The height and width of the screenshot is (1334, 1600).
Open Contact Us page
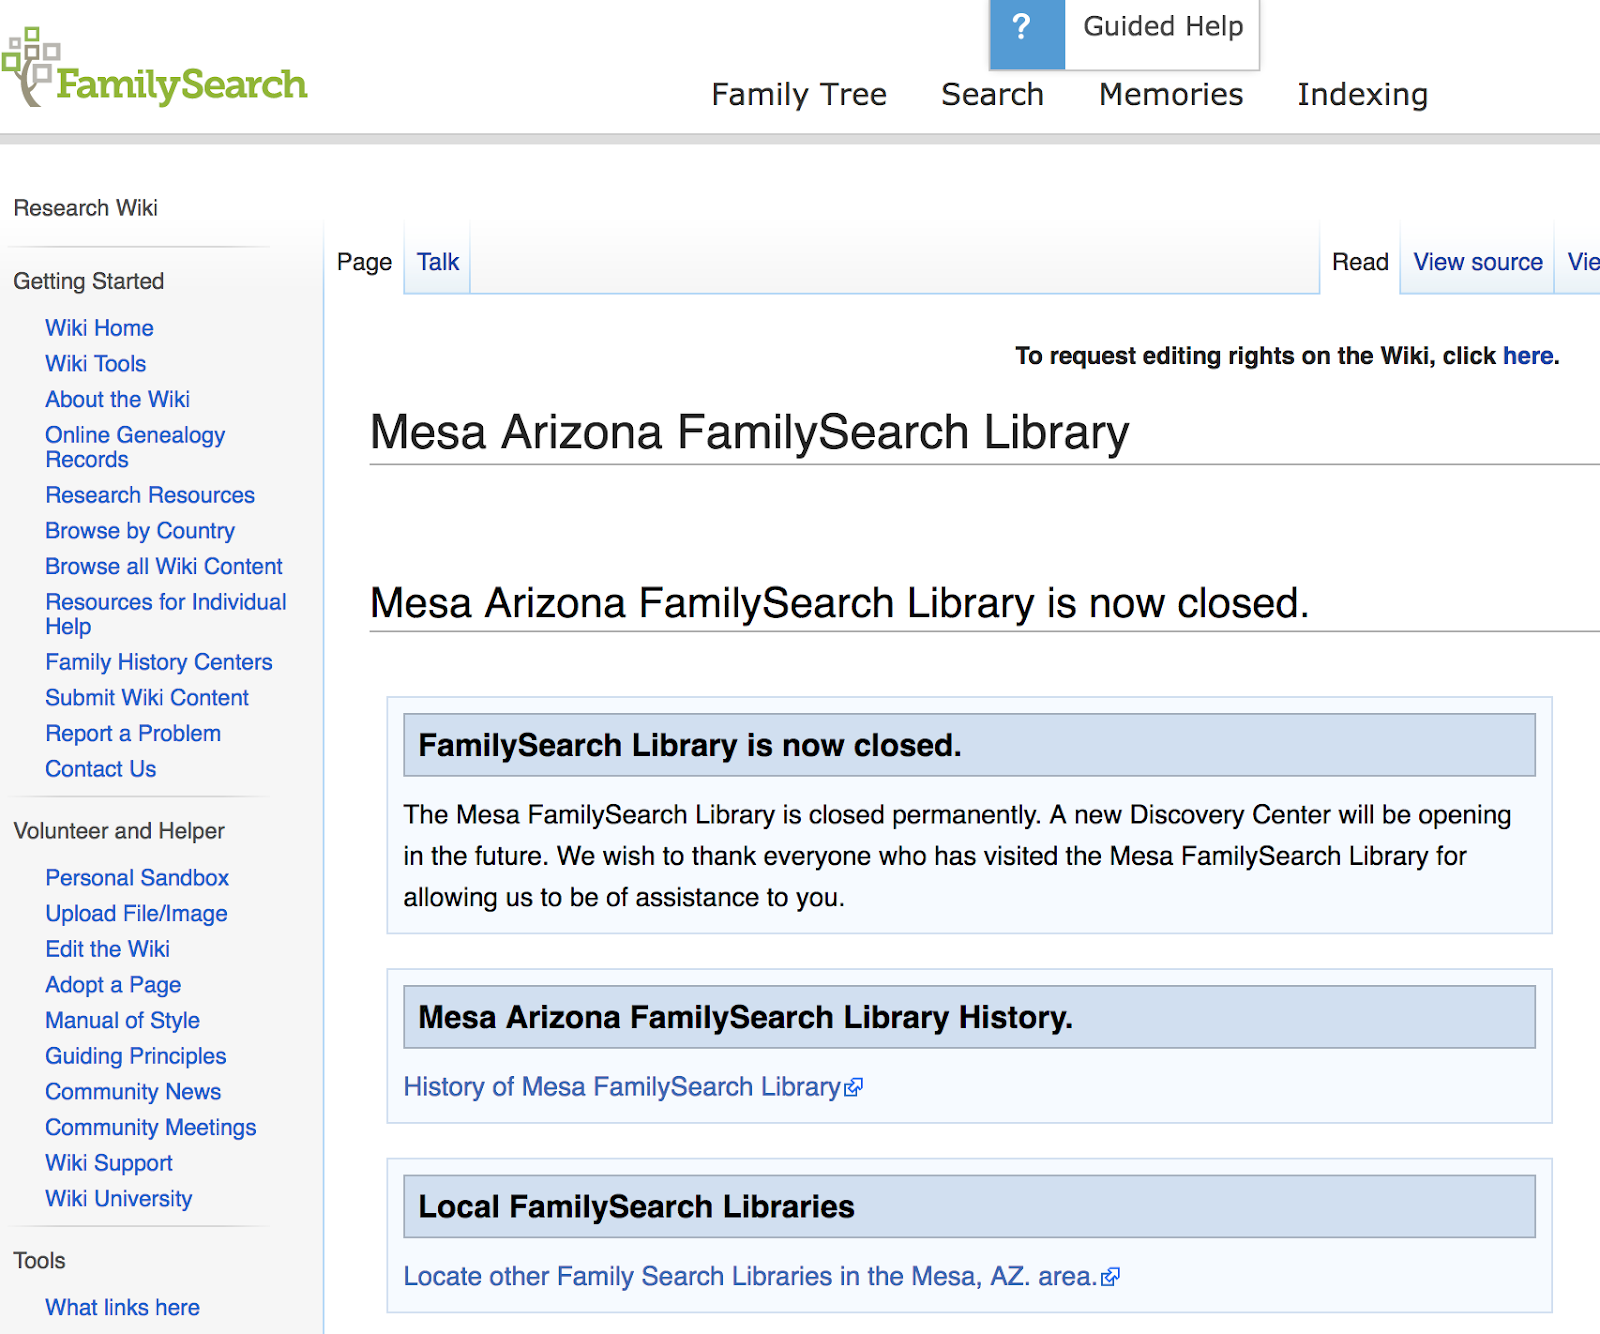tap(100, 769)
